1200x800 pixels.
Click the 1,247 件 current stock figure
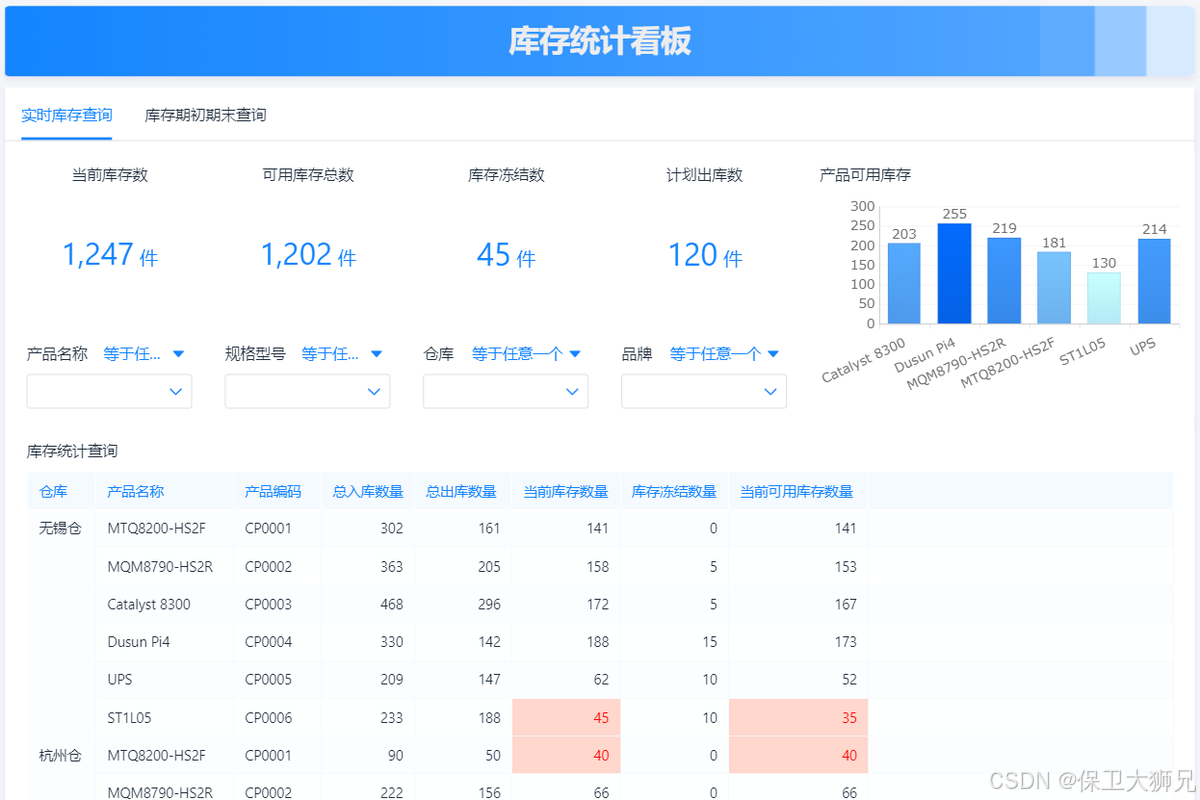point(110,255)
